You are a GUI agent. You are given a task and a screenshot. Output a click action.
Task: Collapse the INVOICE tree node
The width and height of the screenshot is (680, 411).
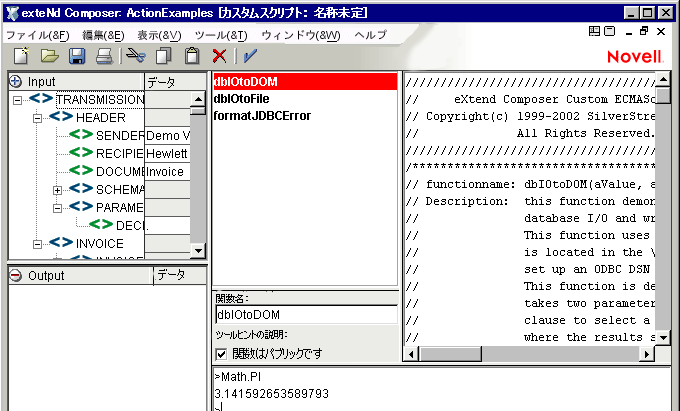point(37,245)
